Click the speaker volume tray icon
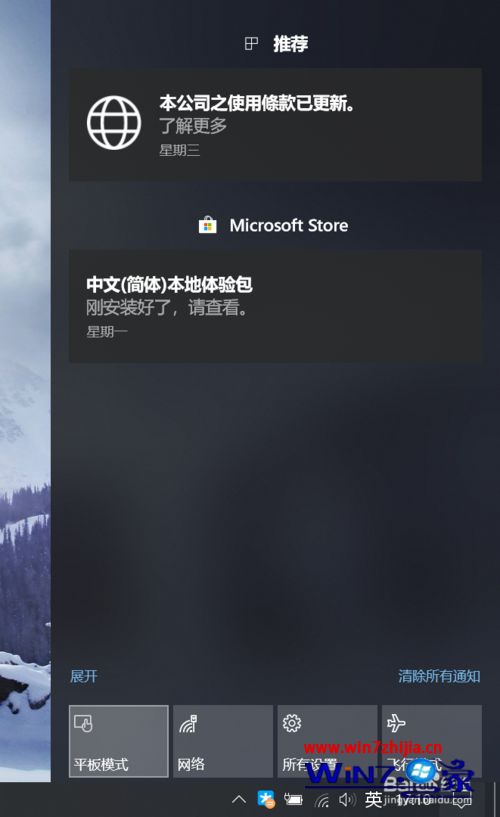 [347, 799]
